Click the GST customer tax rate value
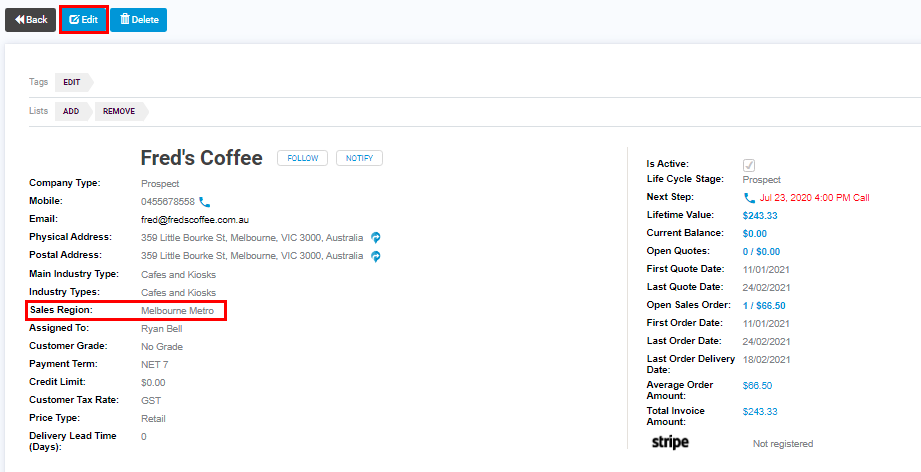The image size is (921, 472). [x=151, y=400]
